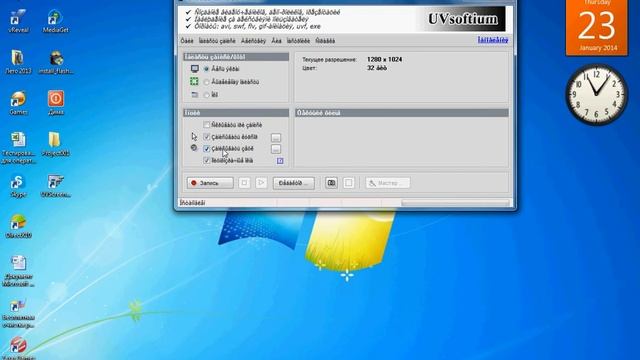Open the green-orange shortcut icon below Skype

click(x=18, y=227)
